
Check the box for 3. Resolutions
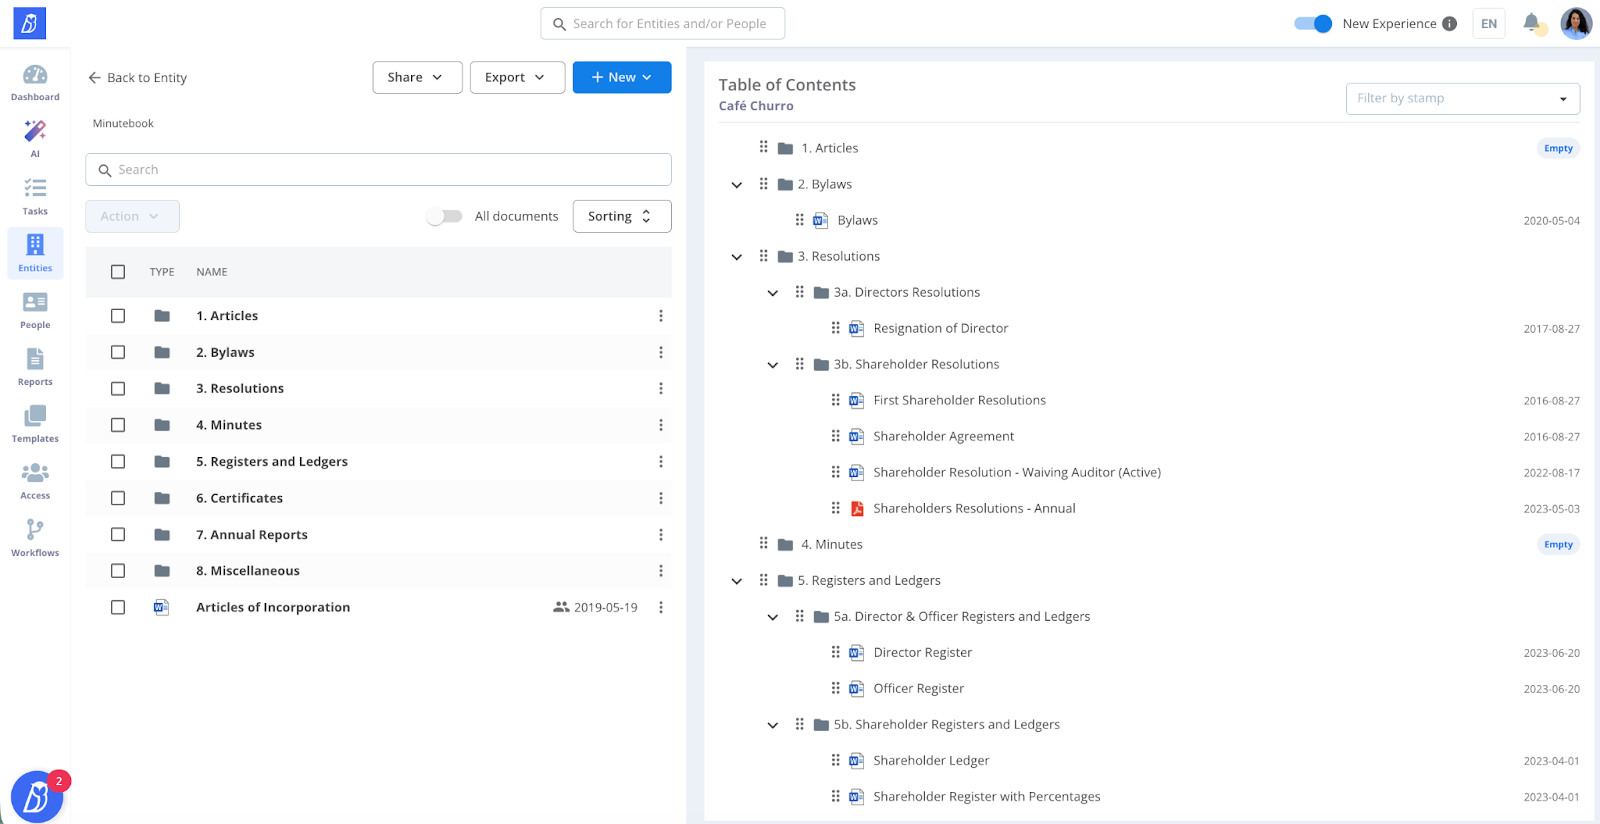point(118,389)
